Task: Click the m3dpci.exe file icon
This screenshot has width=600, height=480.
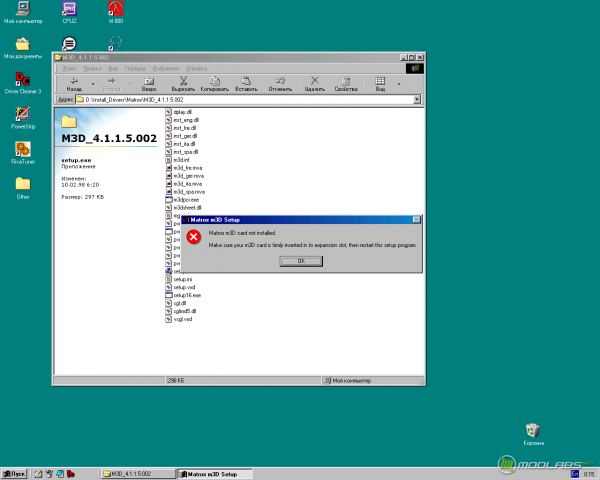Action: click(x=169, y=199)
